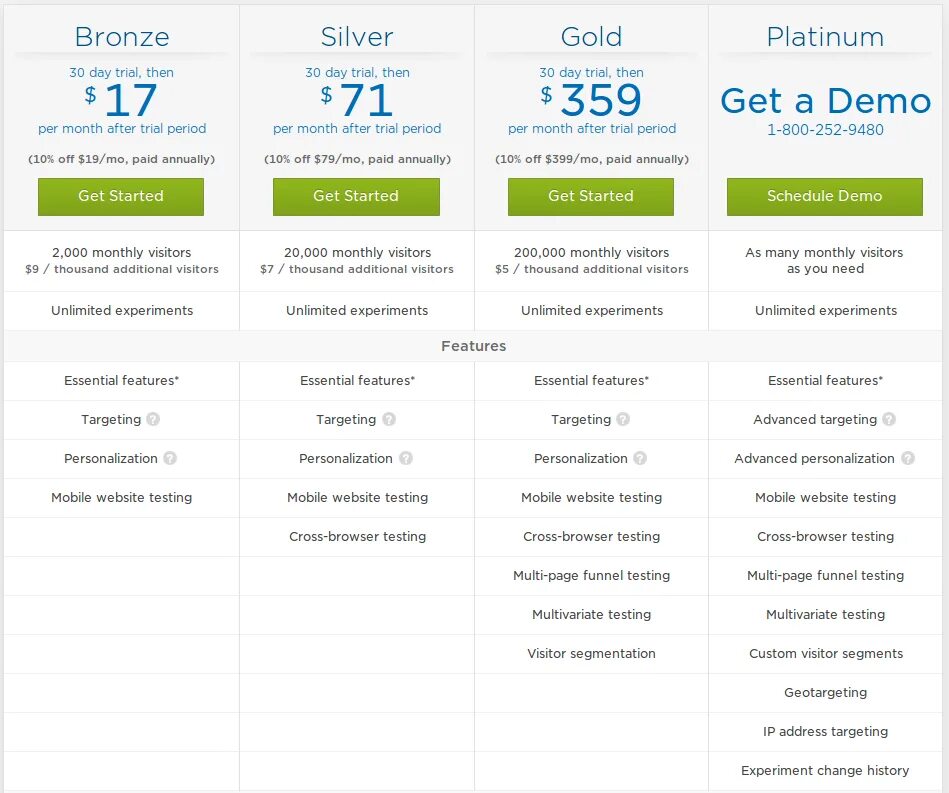
Task: Click help icon beside Advanced targeting
Action: [x=889, y=419]
